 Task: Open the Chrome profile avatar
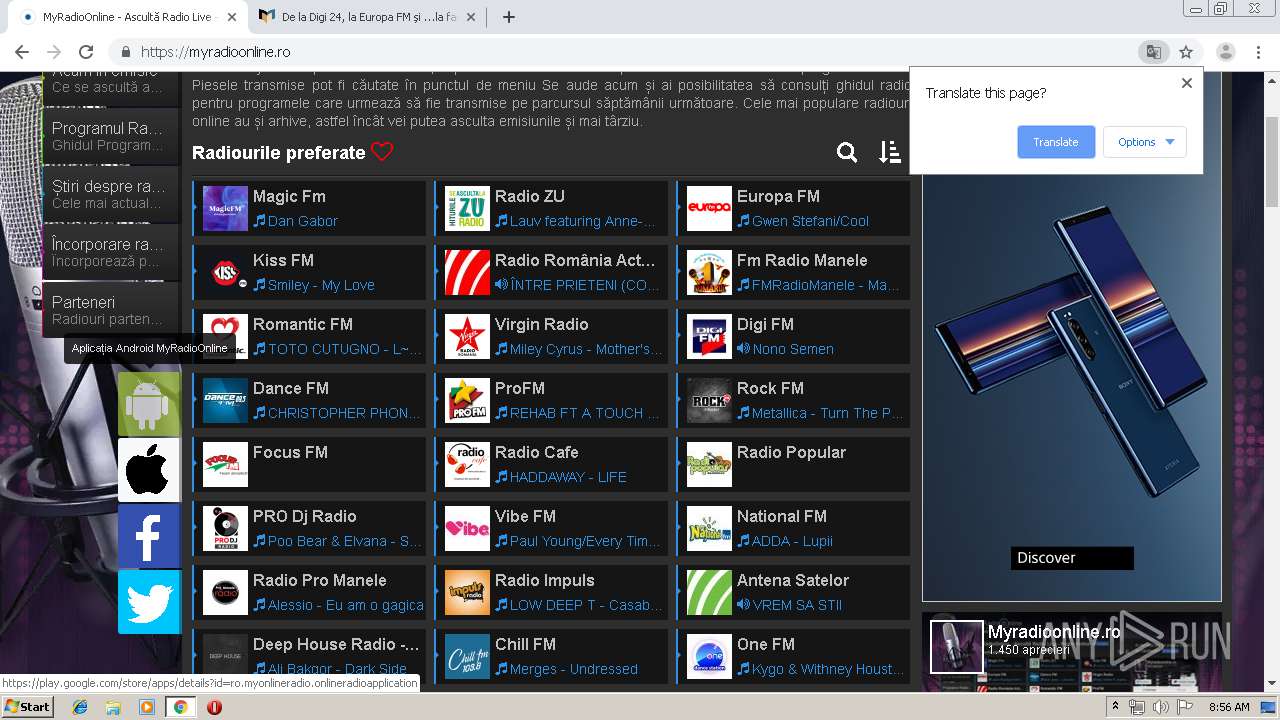pyautogui.click(x=1225, y=52)
